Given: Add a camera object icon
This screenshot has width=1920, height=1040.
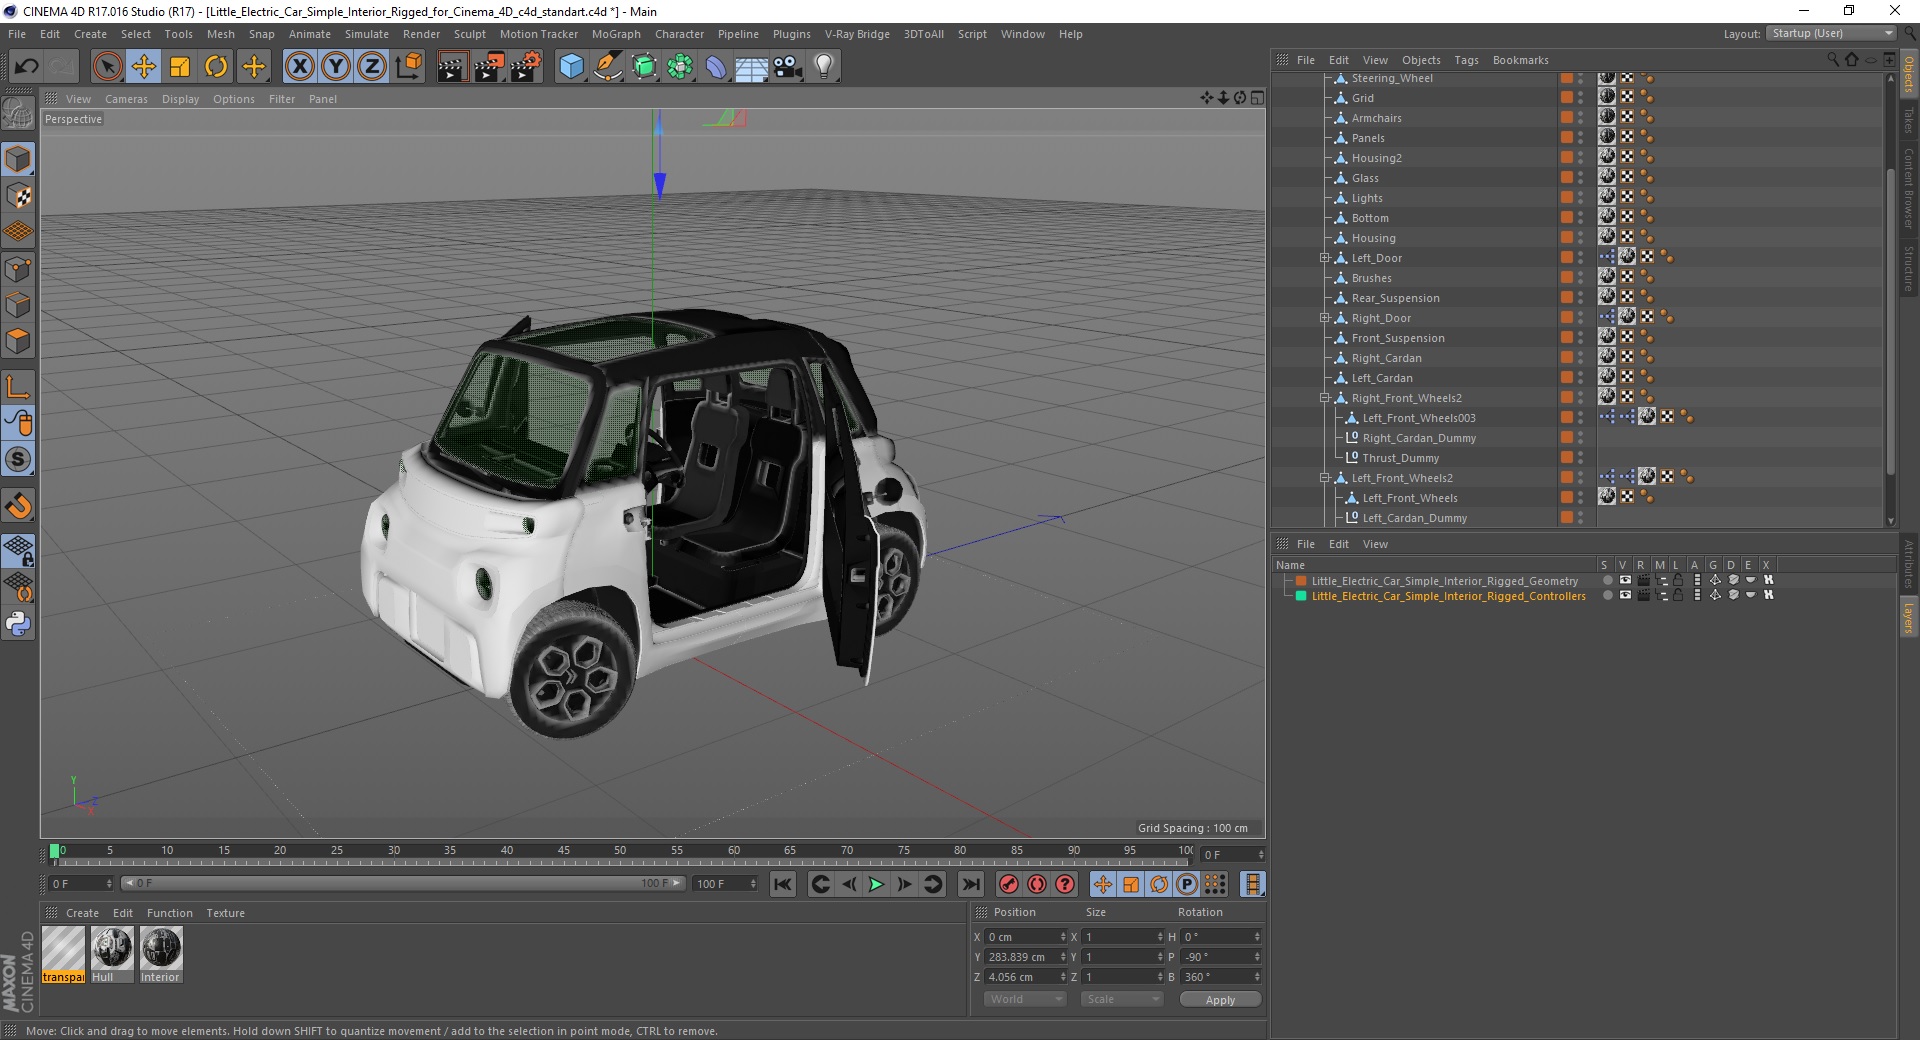Looking at the screenshot, I should (x=788, y=67).
